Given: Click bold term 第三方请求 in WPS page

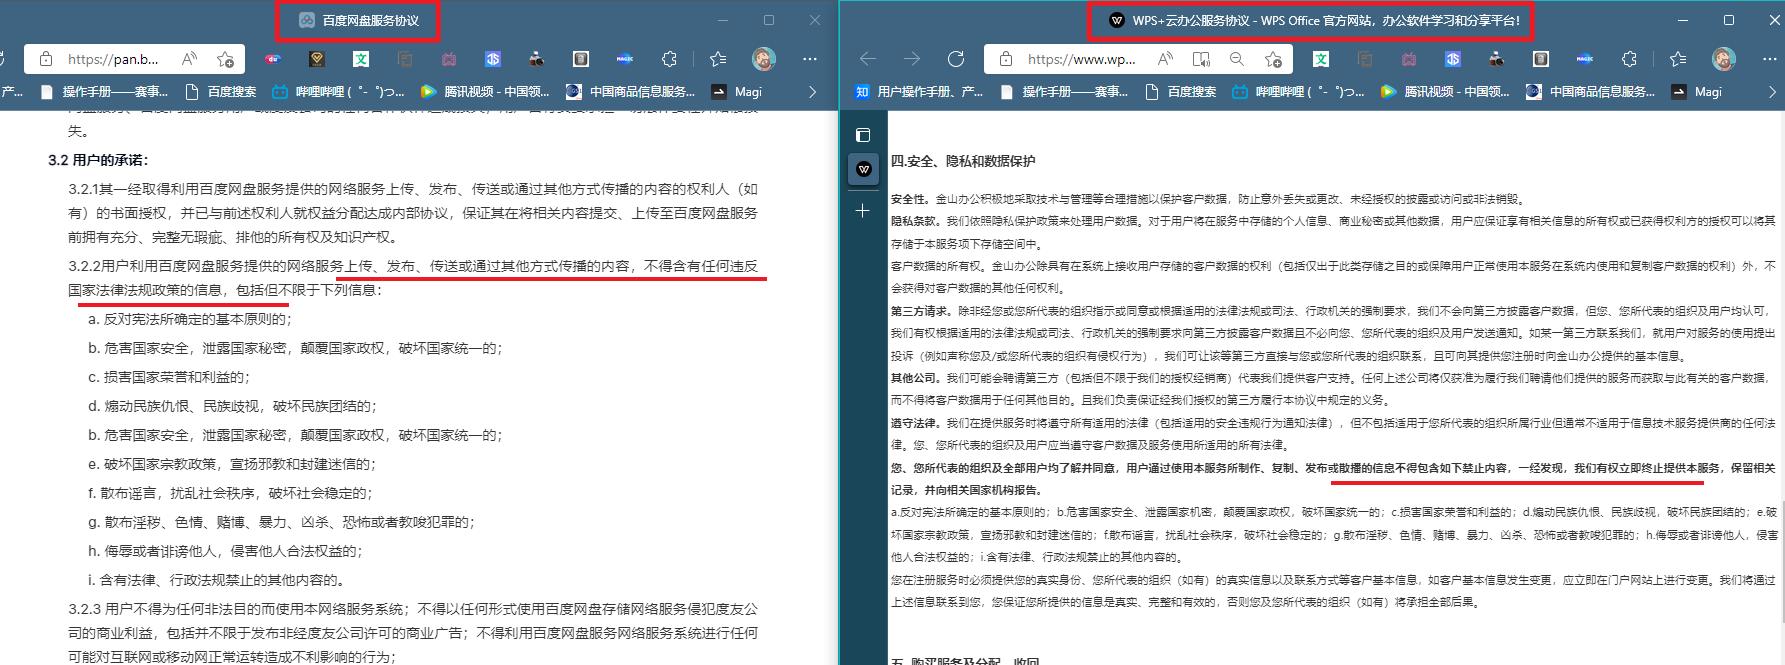Looking at the screenshot, I should (x=920, y=311).
